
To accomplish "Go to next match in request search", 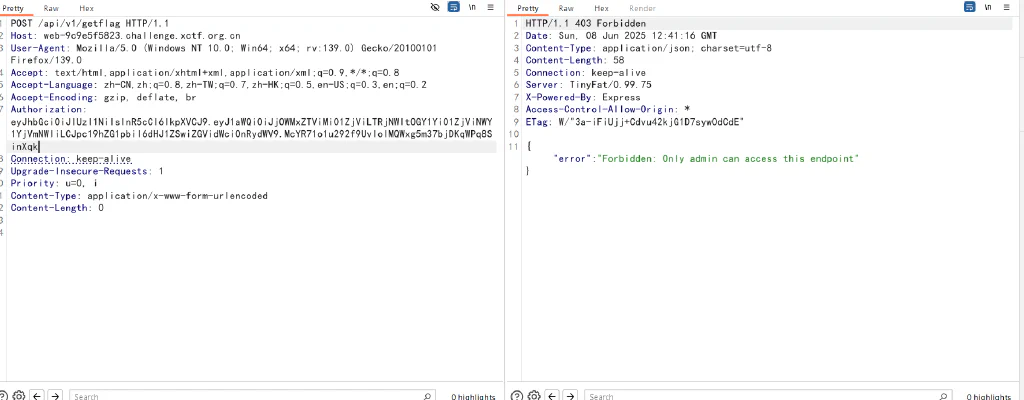I will (56, 395).
